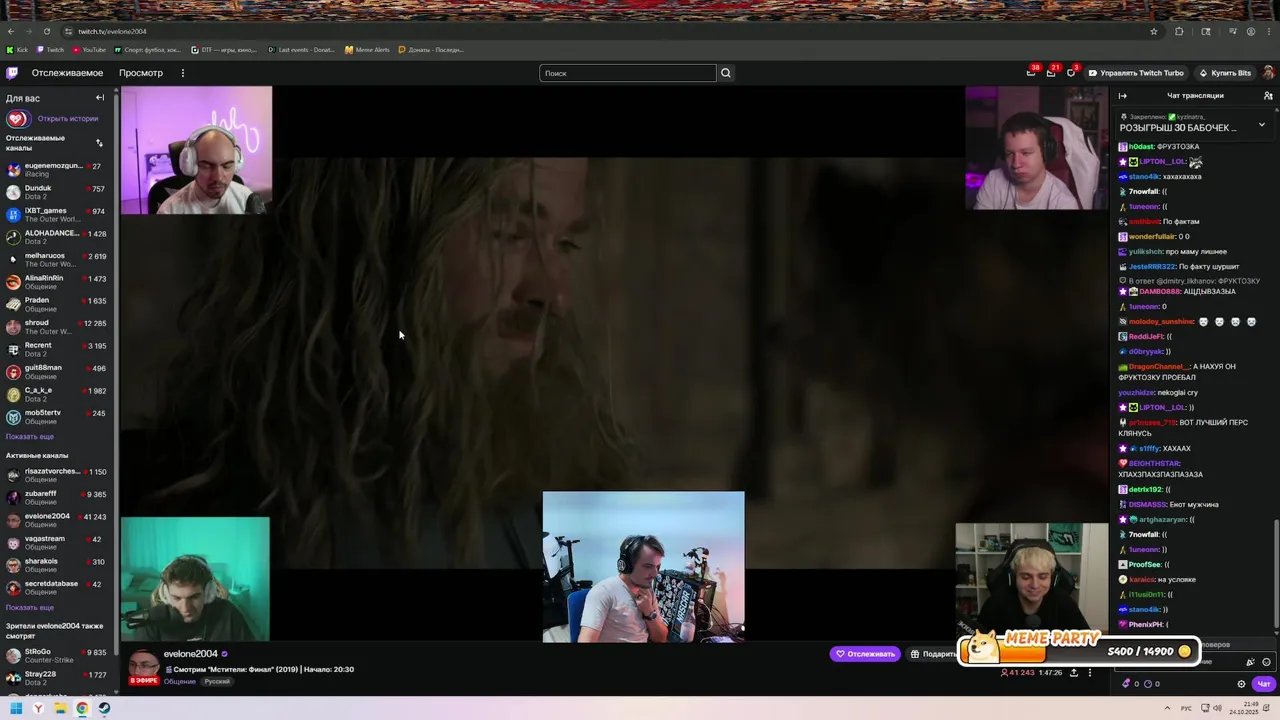Open the DTF bookmark
This screenshot has width=1280, height=720.
point(224,50)
